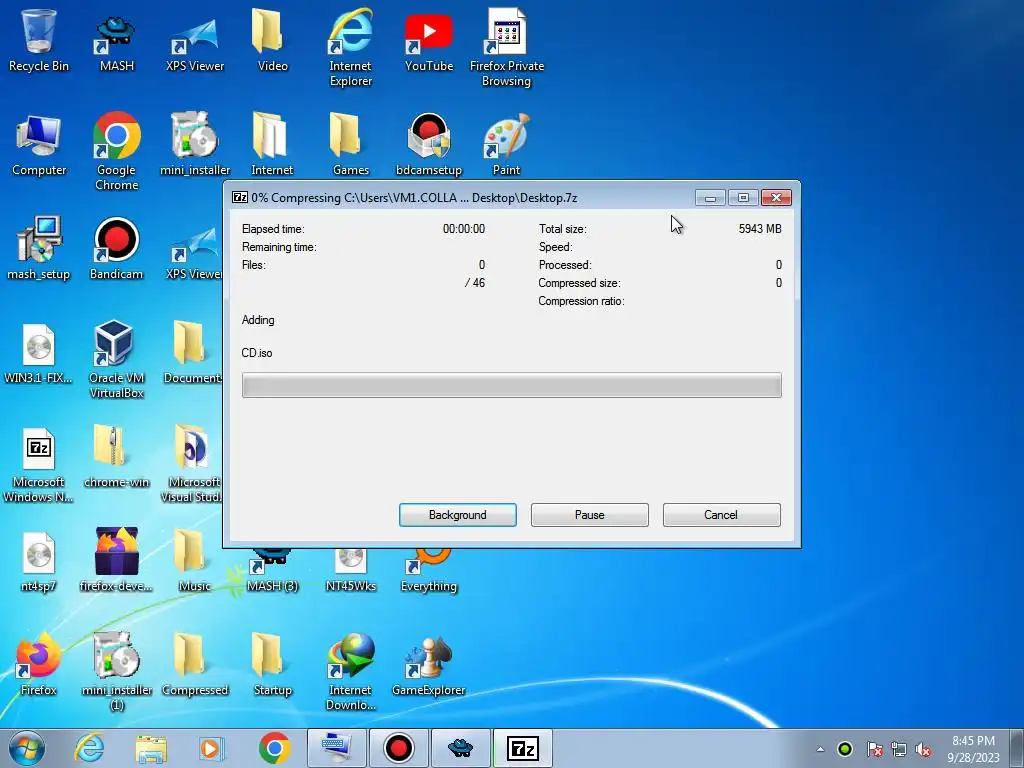Select the MASH shortcut on desktop

click(x=116, y=43)
